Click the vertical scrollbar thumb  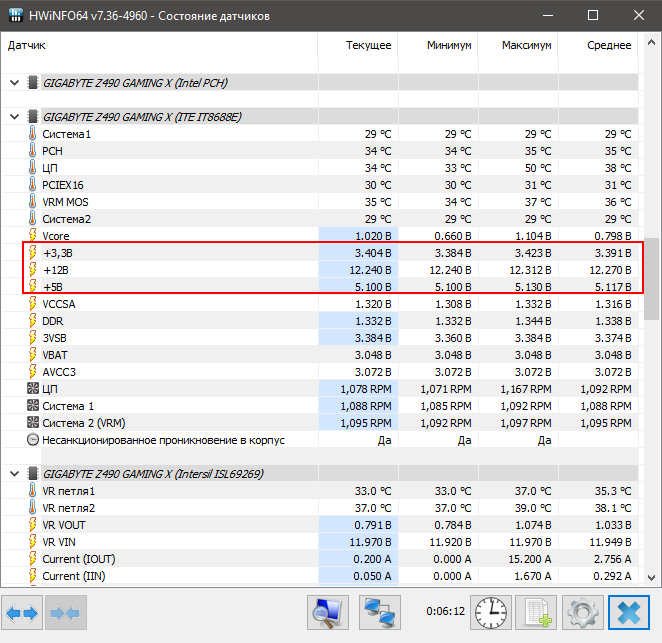(651, 278)
